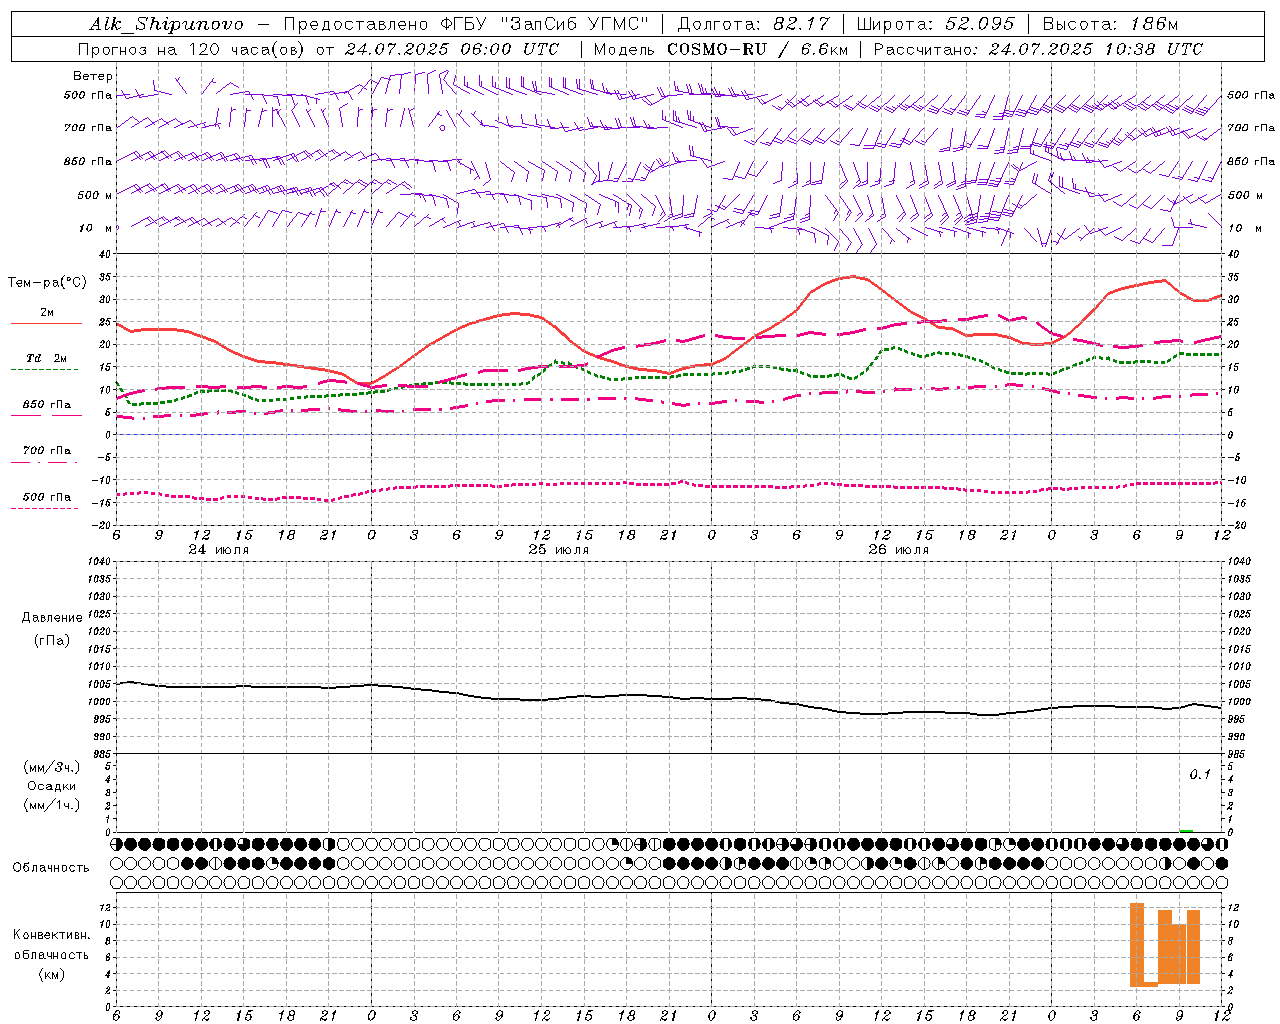This screenshot has width=1280, height=1024.
Task: Select the 'Высота: 186м' altitude field
Action: (1110, 24)
